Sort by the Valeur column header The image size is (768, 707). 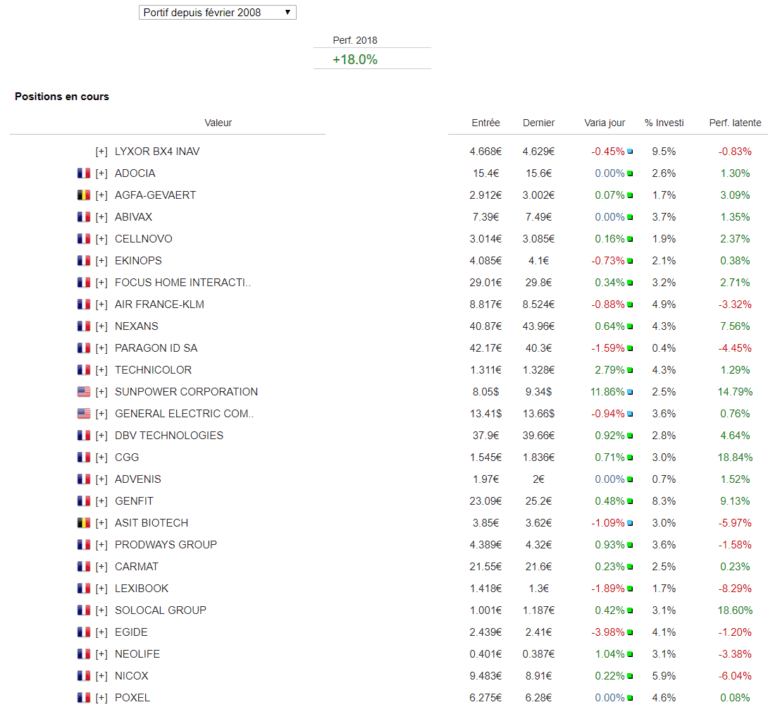(218, 123)
